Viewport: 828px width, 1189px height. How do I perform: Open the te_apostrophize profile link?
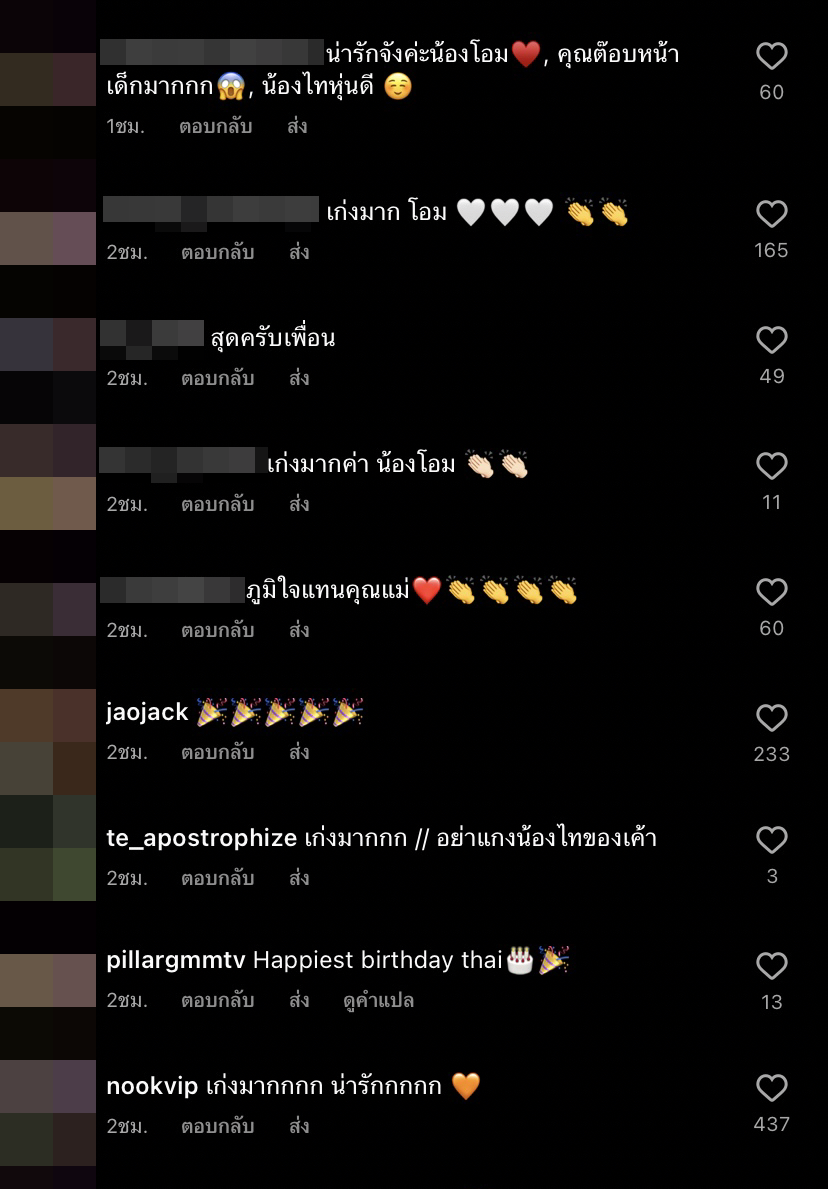point(202,839)
